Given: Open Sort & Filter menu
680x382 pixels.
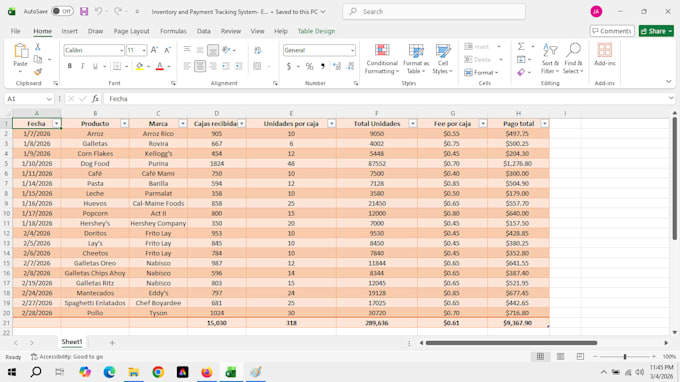Looking at the screenshot, I should click(x=550, y=59).
